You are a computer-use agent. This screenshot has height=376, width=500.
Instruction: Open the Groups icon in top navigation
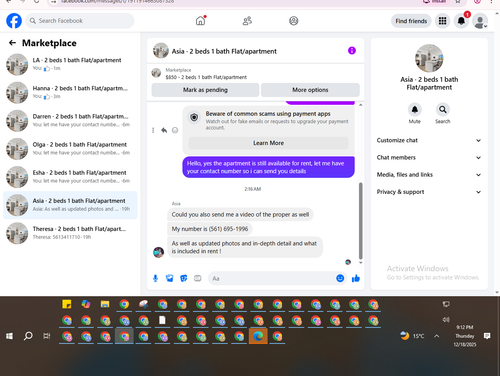(x=293, y=21)
